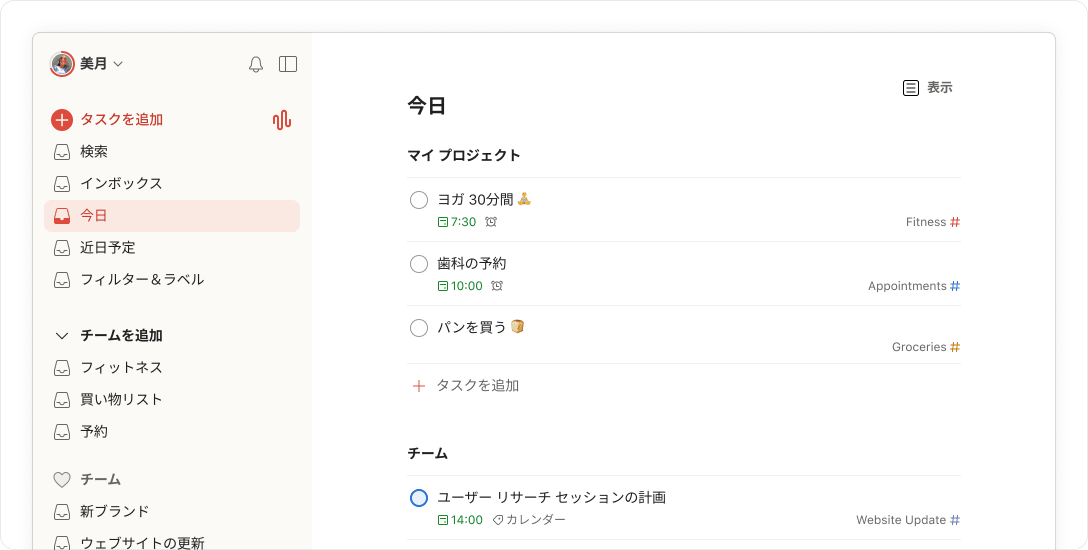The image size is (1088, 550).
Task: Open the 10:00 due date on 歯科の予約
Action: [461, 286]
